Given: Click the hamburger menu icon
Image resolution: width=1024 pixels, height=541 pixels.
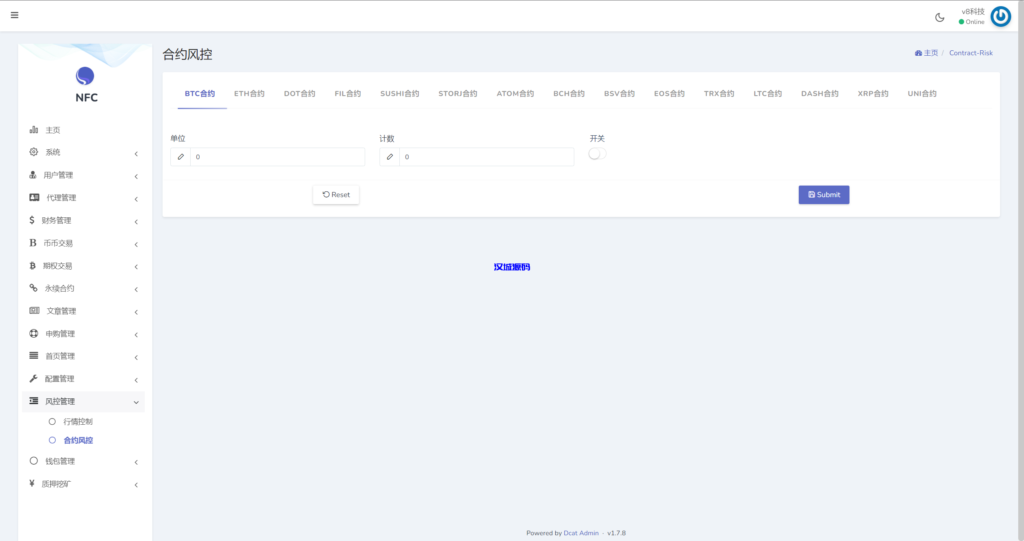Looking at the screenshot, I should [14, 15].
